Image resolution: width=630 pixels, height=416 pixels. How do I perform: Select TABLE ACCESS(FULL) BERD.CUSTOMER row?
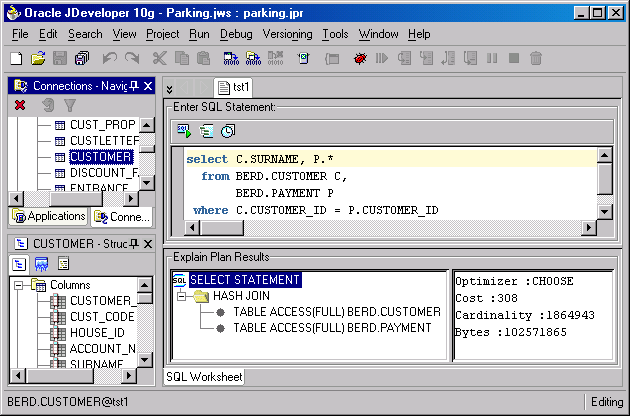coord(337,312)
